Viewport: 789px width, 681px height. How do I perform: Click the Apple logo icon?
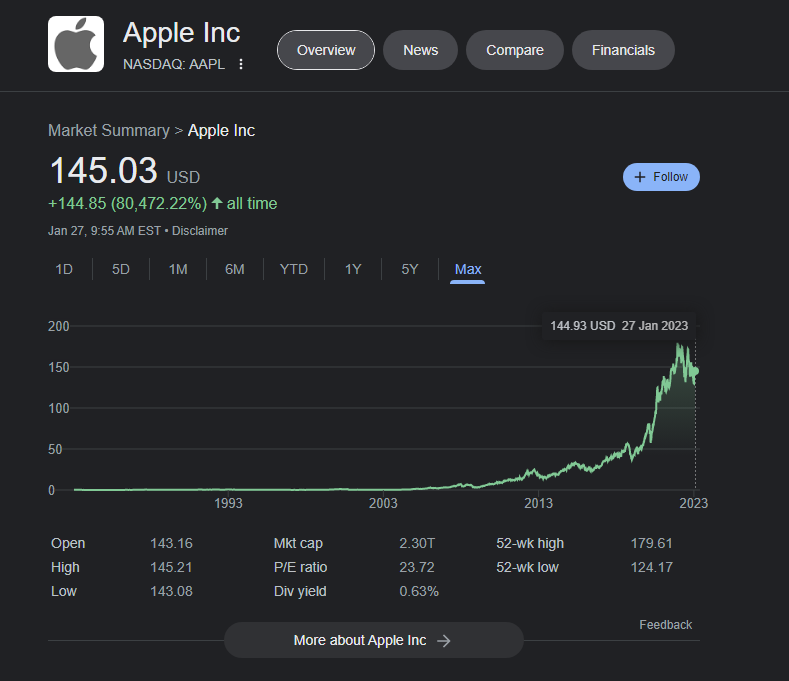[76, 44]
